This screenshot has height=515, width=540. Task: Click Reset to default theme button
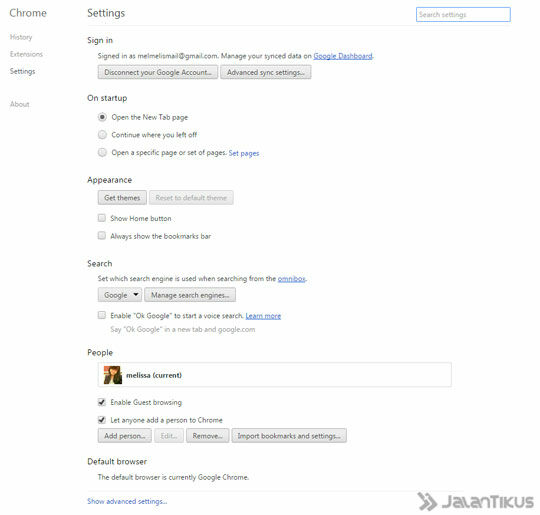click(191, 198)
